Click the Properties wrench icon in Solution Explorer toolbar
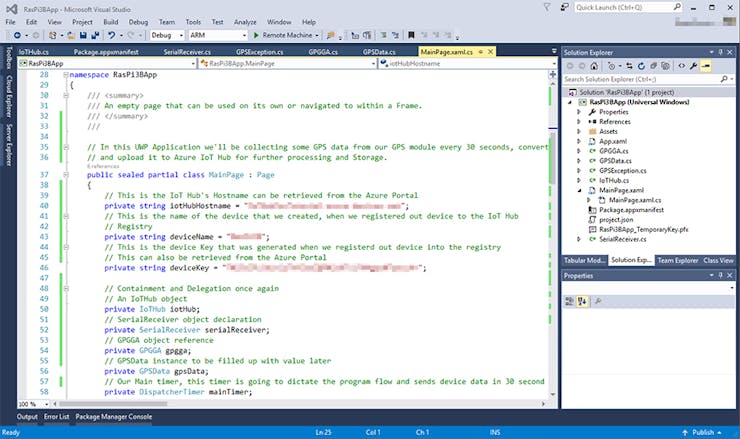This screenshot has height=439, width=740. [x=693, y=66]
